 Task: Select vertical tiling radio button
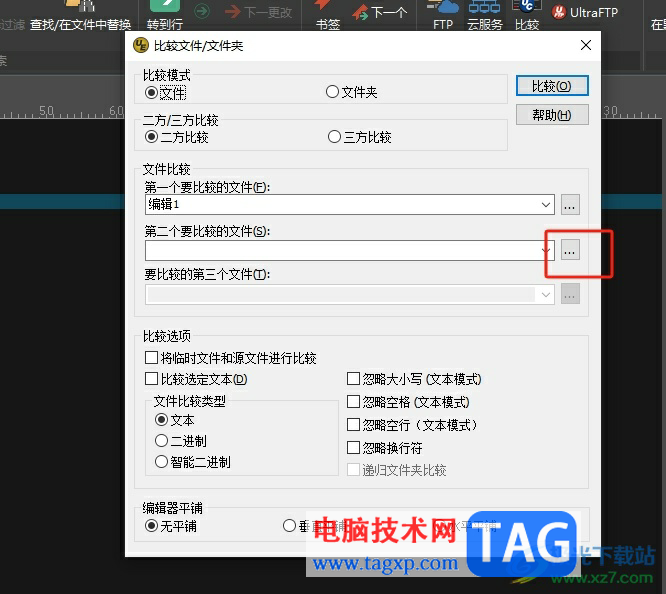point(289,526)
